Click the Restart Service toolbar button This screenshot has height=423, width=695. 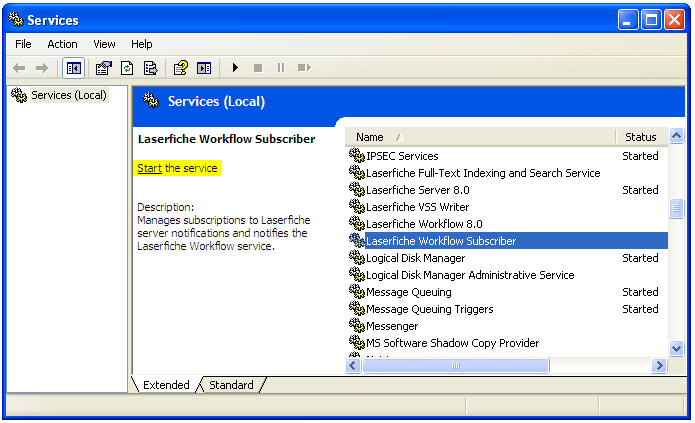[305, 68]
